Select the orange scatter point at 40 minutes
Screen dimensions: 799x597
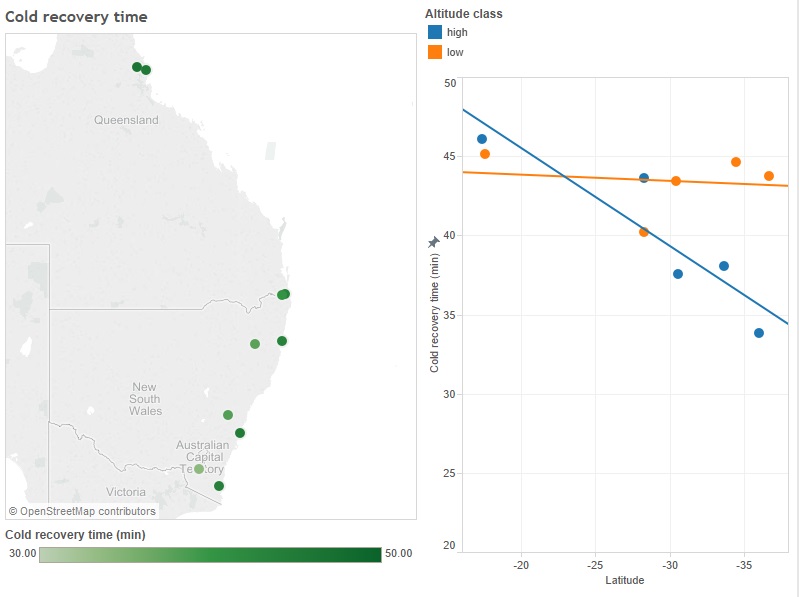(x=644, y=232)
